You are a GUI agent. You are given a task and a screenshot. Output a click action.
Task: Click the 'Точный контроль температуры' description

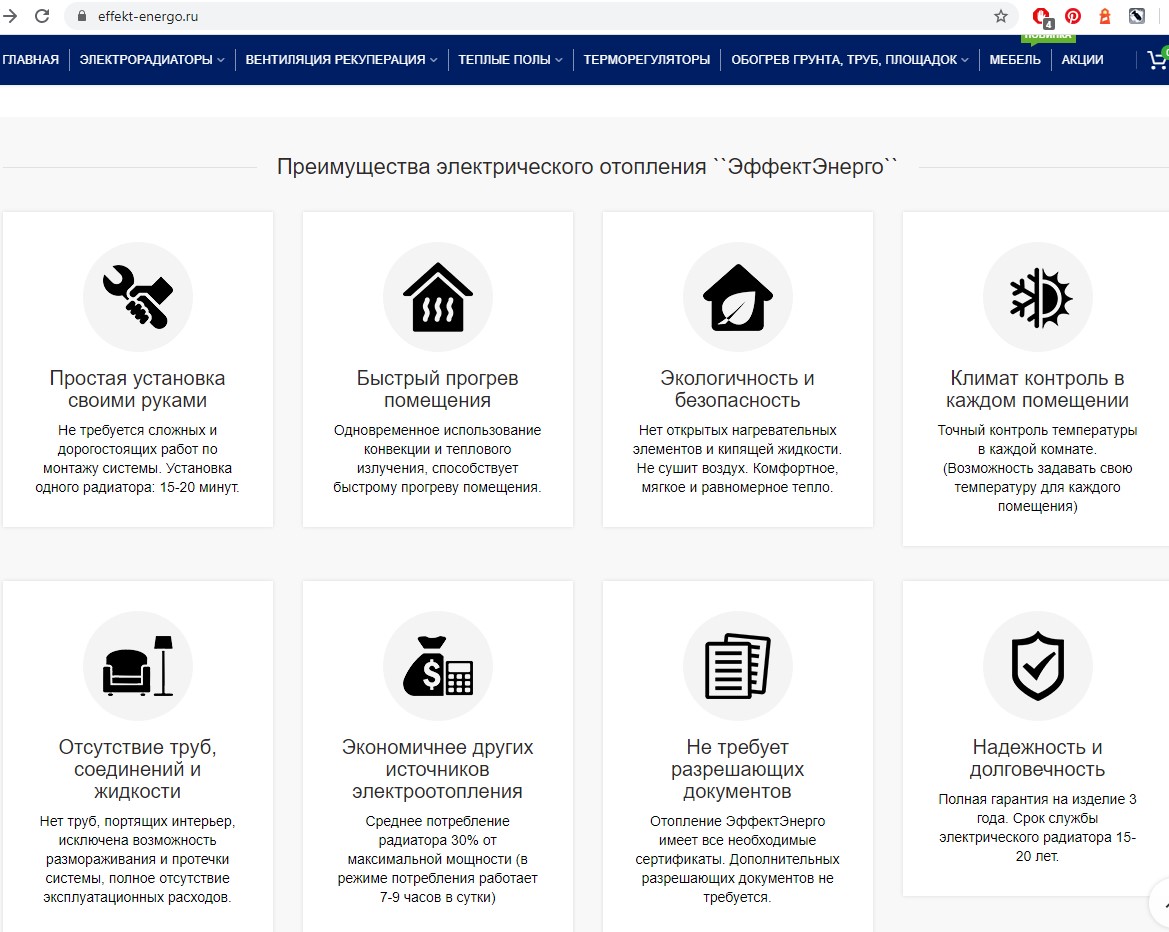pyautogui.click(x=1038, y=468)
